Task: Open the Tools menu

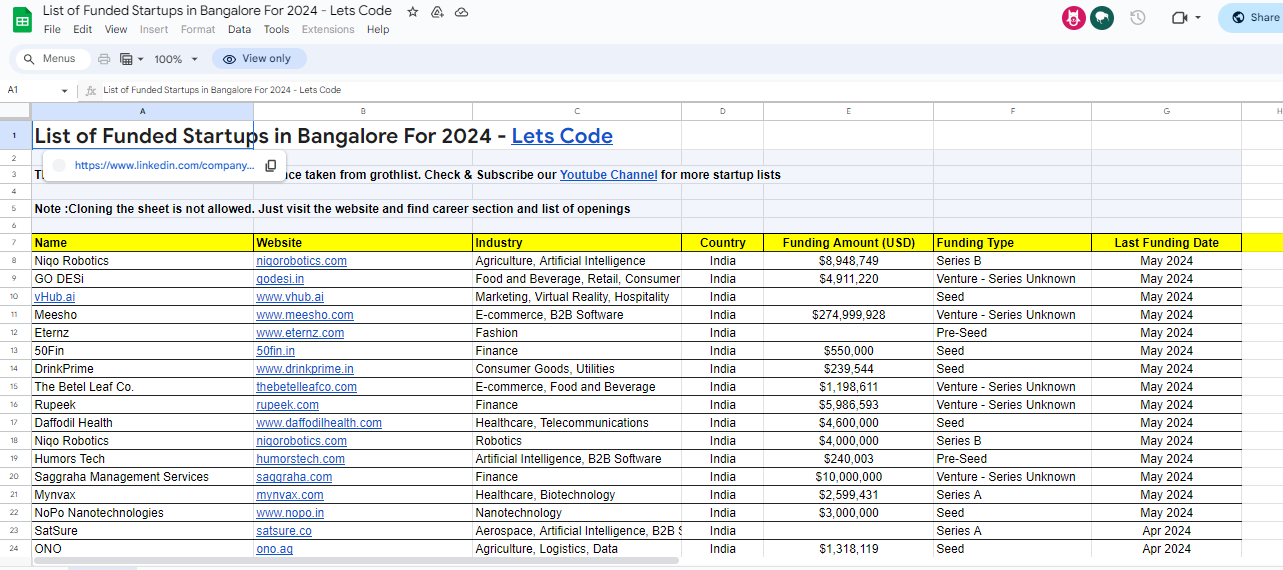Action: 276,30
